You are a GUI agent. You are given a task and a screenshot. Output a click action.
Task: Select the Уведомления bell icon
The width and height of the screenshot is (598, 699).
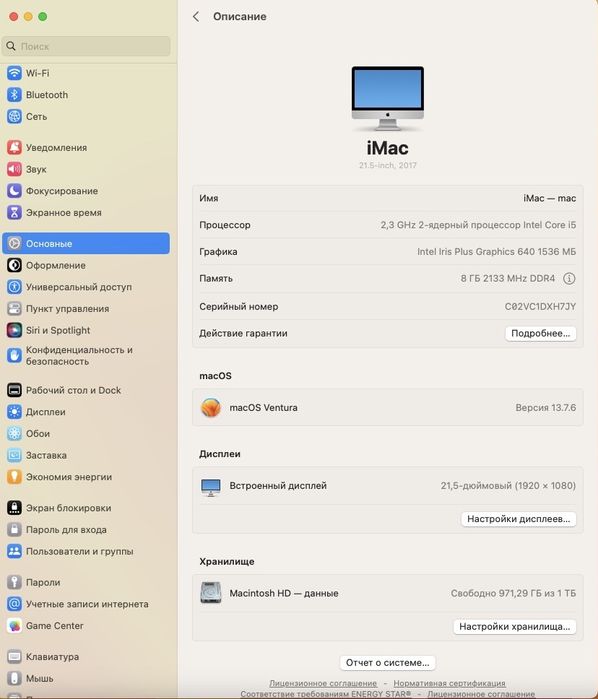[14, 148]
